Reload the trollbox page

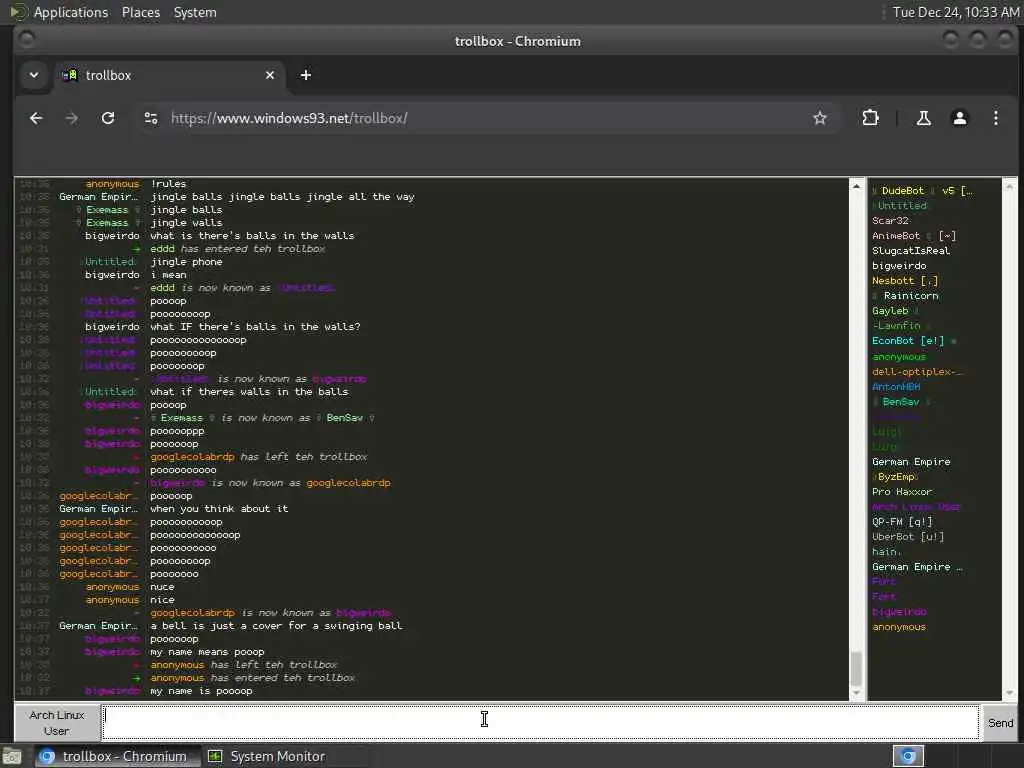[x=108, y=118]
